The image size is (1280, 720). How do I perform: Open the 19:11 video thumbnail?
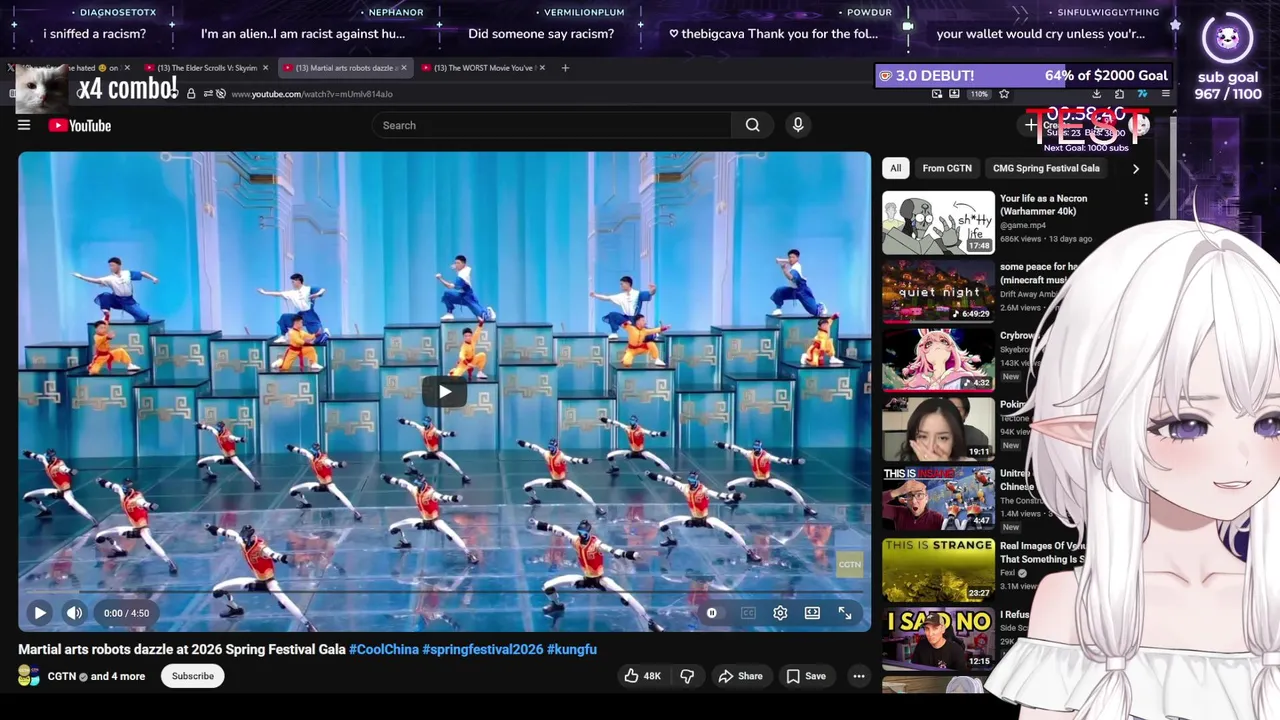tap(938, 429)
